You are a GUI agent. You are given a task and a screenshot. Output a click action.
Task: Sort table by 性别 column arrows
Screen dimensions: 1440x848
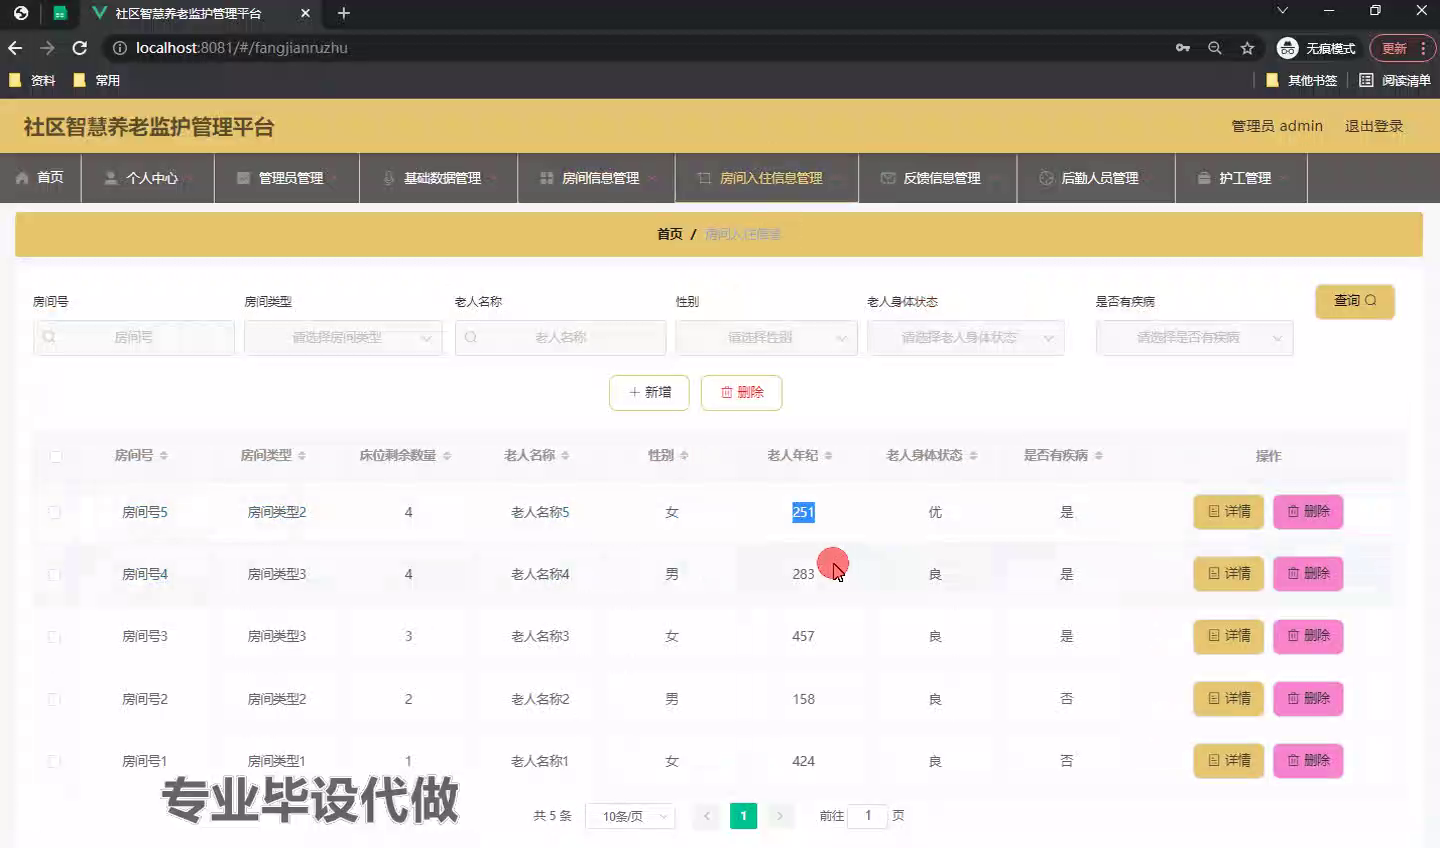click(x=683, y=455)
